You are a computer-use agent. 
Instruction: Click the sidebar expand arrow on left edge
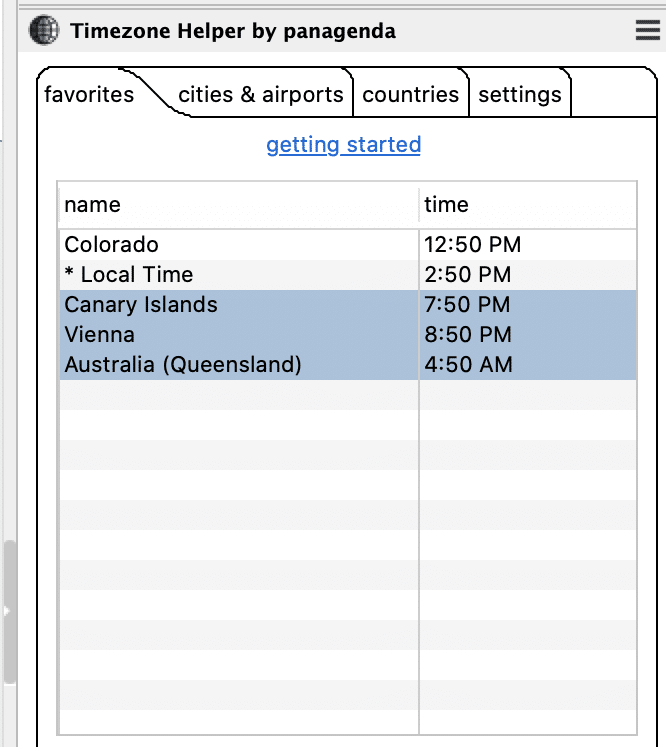click(5, 610)
